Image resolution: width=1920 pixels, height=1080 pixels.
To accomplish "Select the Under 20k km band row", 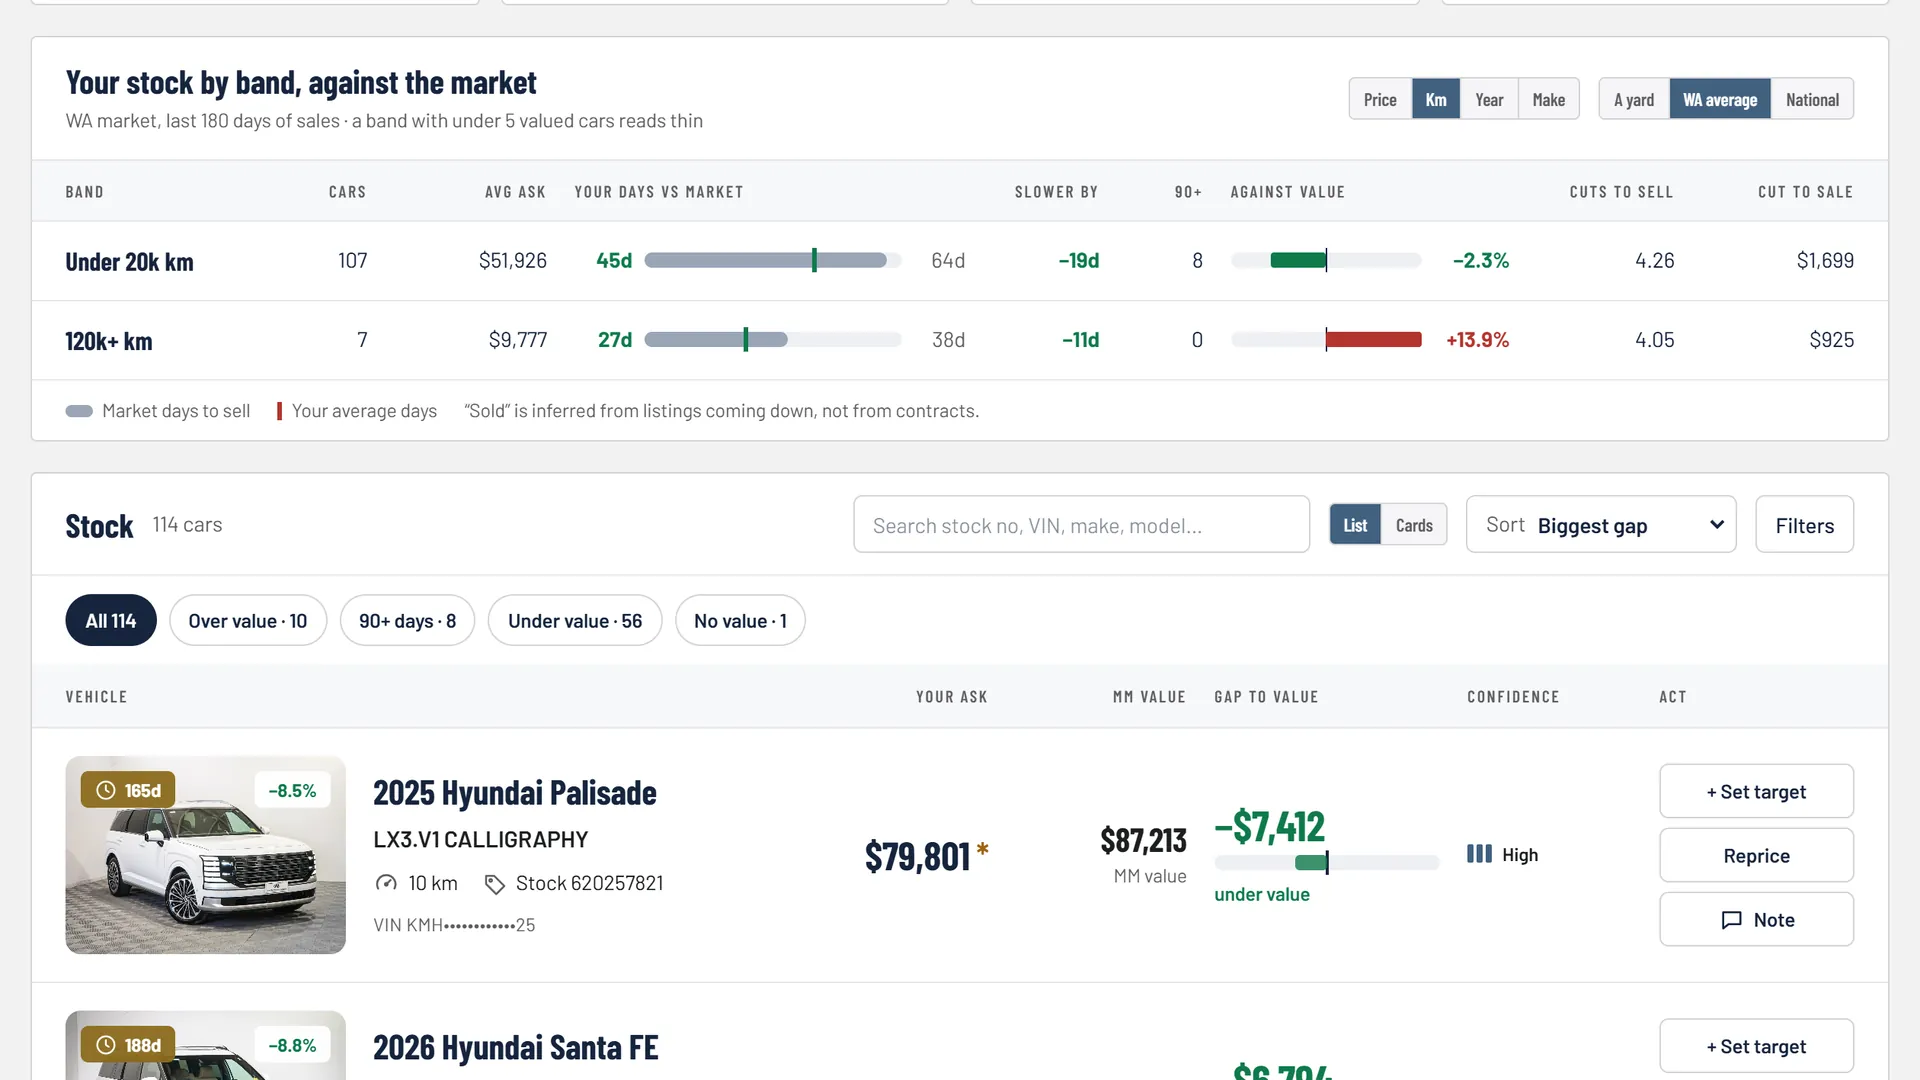I will (960, 261).
